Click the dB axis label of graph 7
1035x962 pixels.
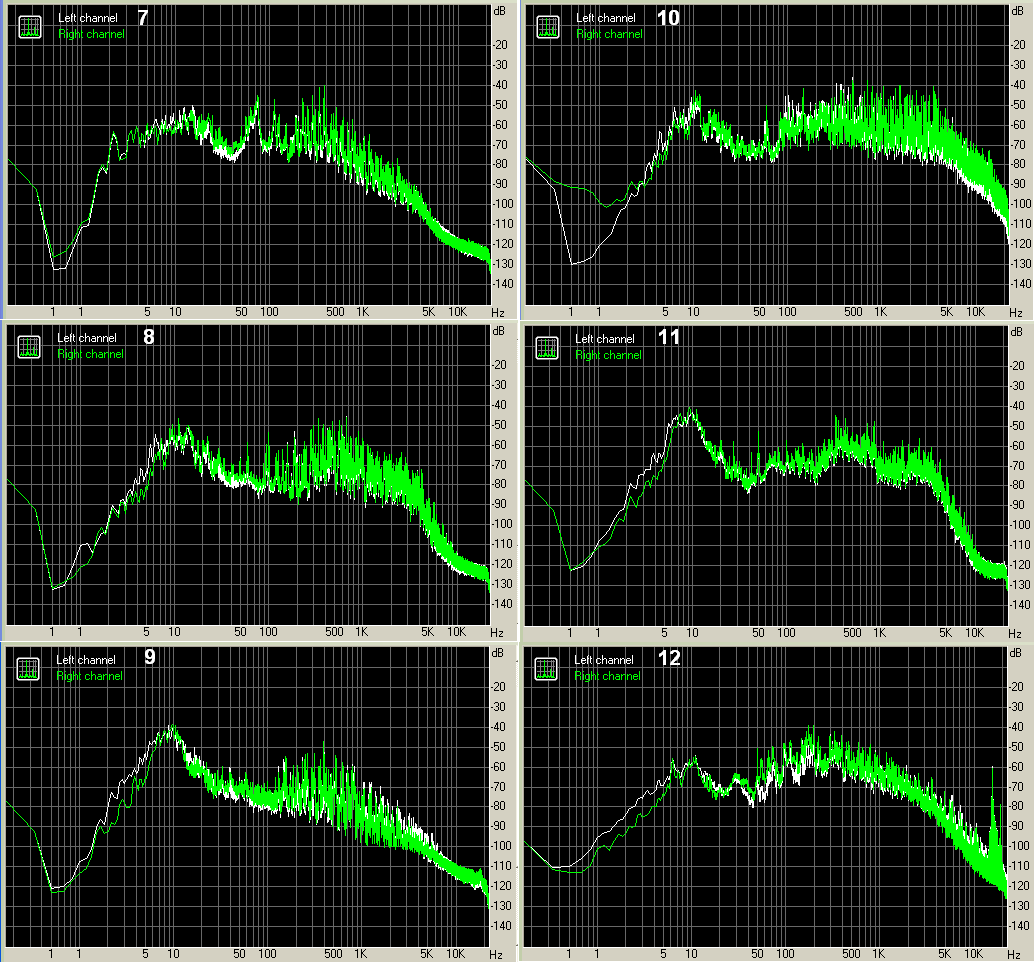pyautogui.click(x=500, y=11)
